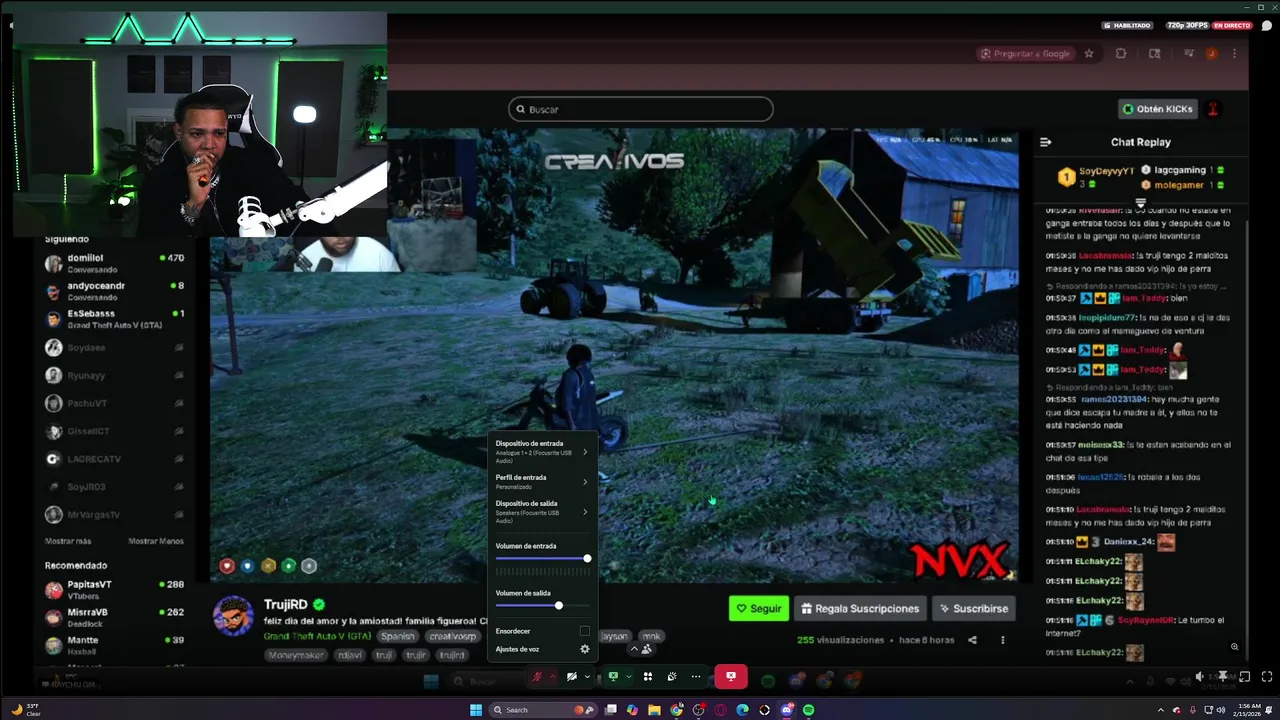Open the TrujiRD channel avatar
This screenshot has height=720, width=1280.
click(233, 616)
